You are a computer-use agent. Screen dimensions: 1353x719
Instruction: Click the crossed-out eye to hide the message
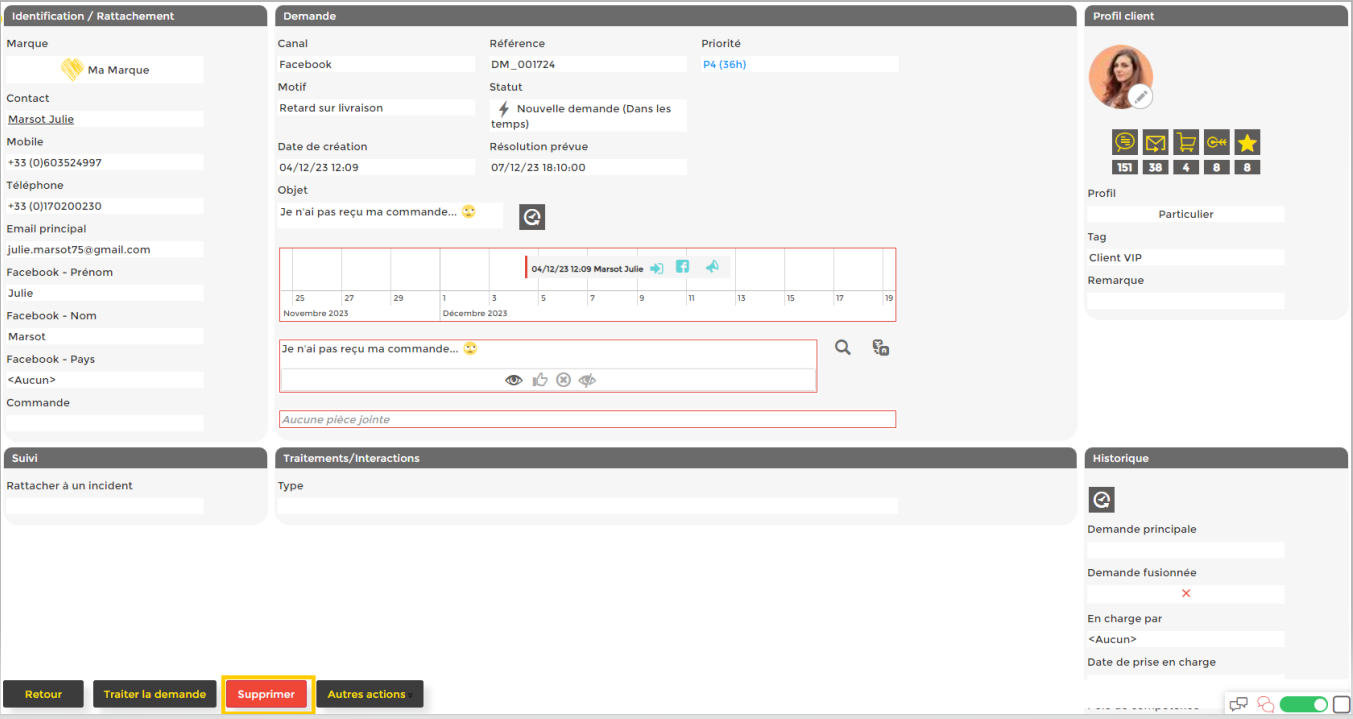click(587, 380)
